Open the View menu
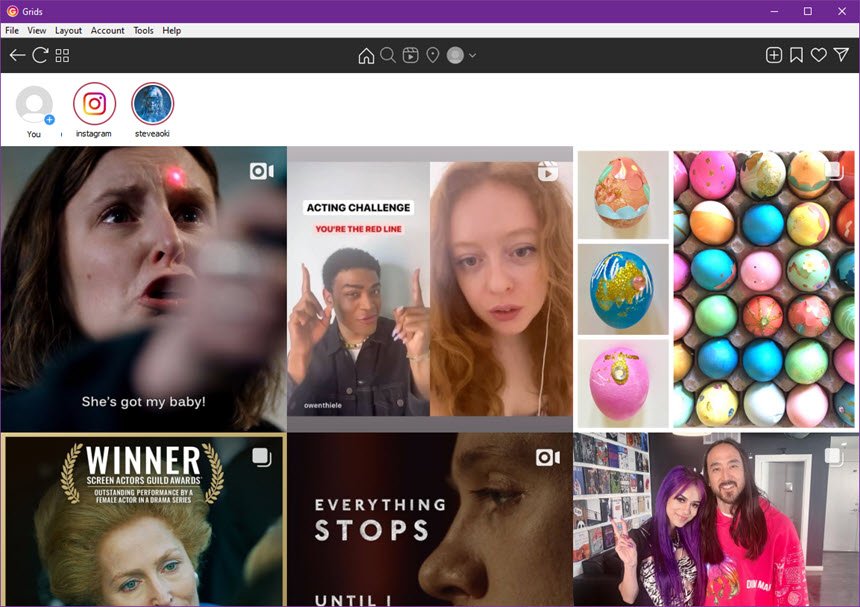 pyautogui.click(x=37, y=31)
